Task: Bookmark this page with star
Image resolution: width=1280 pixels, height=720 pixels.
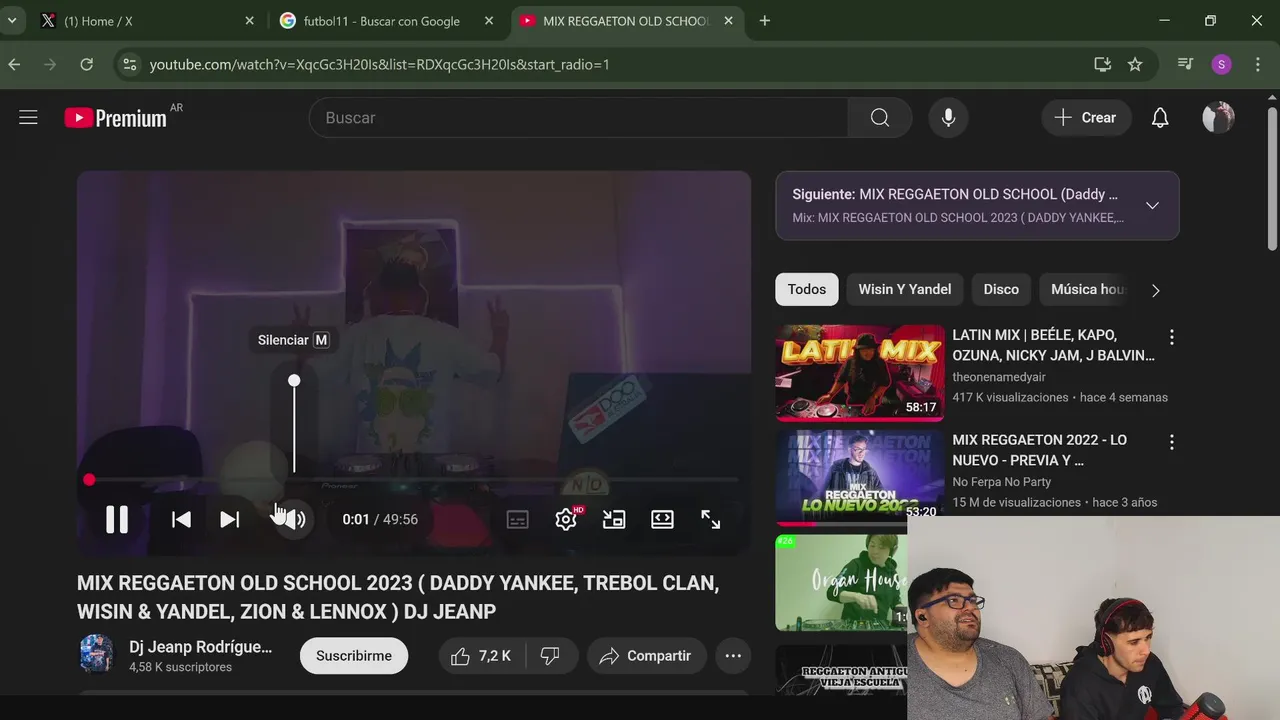Action: coord(1135,64)
